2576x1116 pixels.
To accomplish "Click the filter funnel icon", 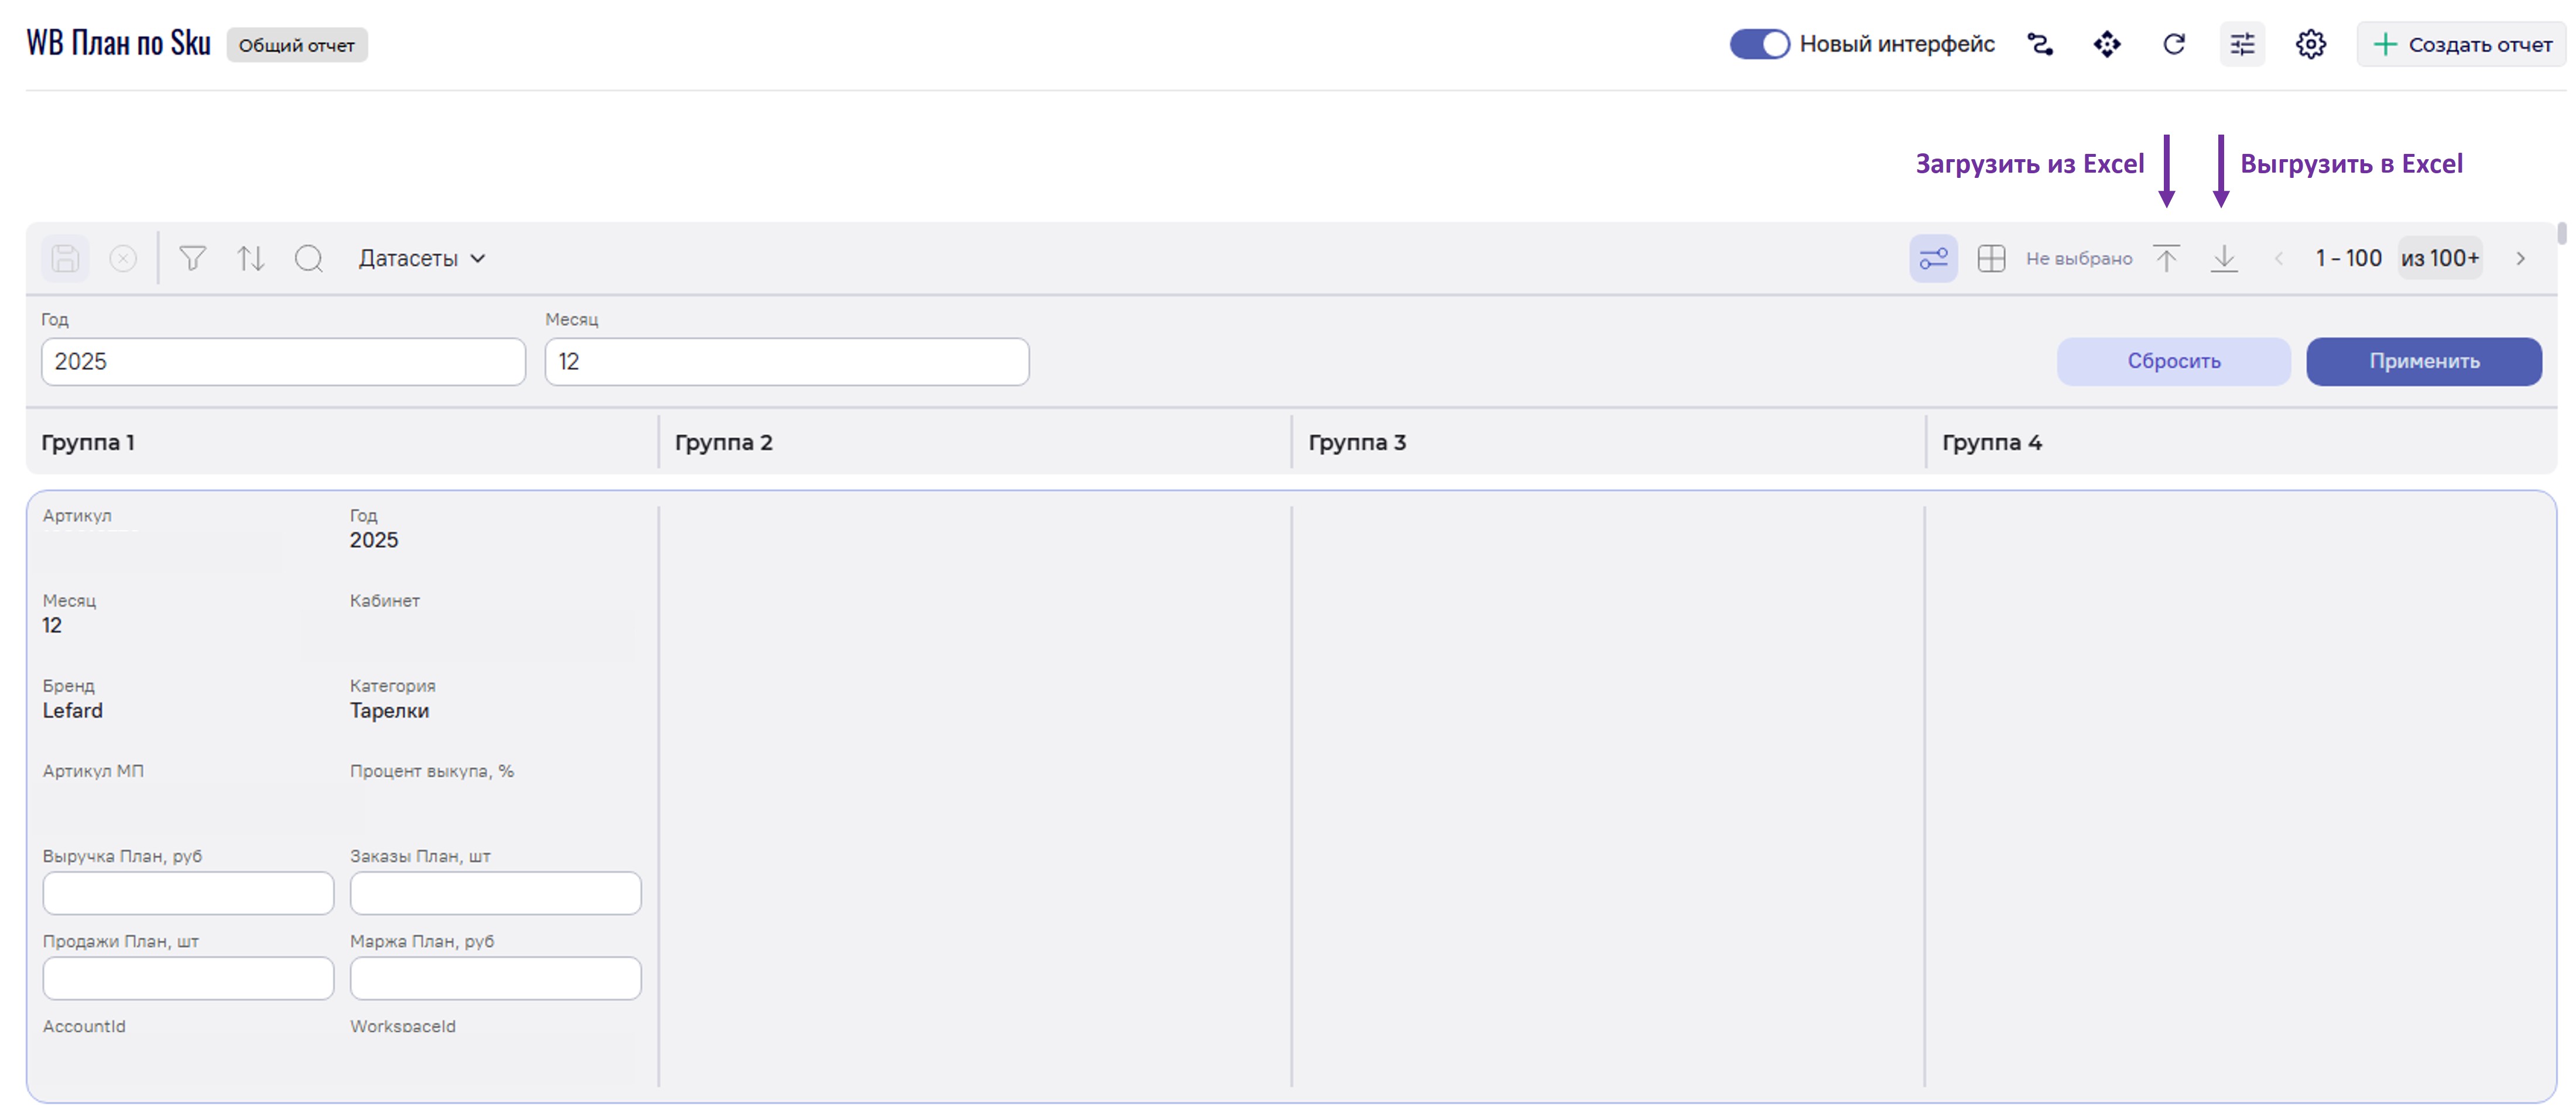I will tap(192, 259).
